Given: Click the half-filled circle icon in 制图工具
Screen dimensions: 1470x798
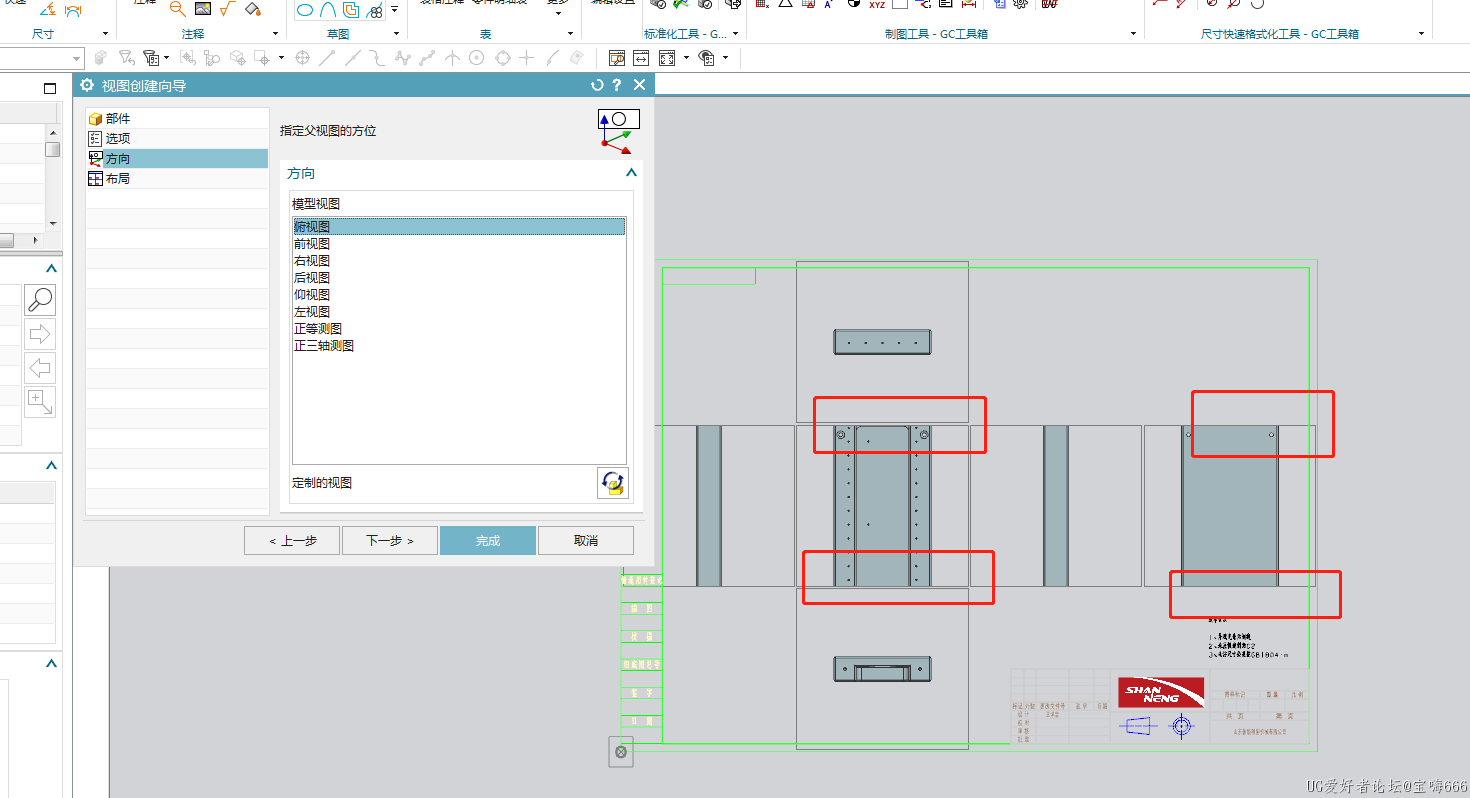Looking at the screenshot, I should [x=853, y=5].
